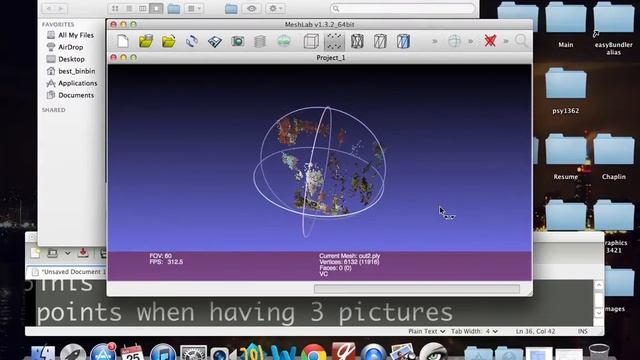Screen dimensions: 640x360
Task: Click the Finder search field
Action: pos(402,9)
